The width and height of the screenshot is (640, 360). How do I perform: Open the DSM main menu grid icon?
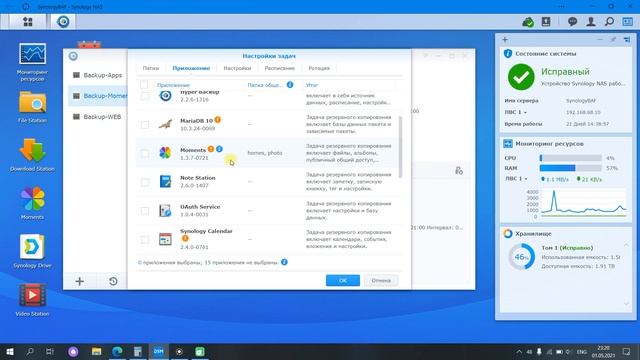(27, 22)
